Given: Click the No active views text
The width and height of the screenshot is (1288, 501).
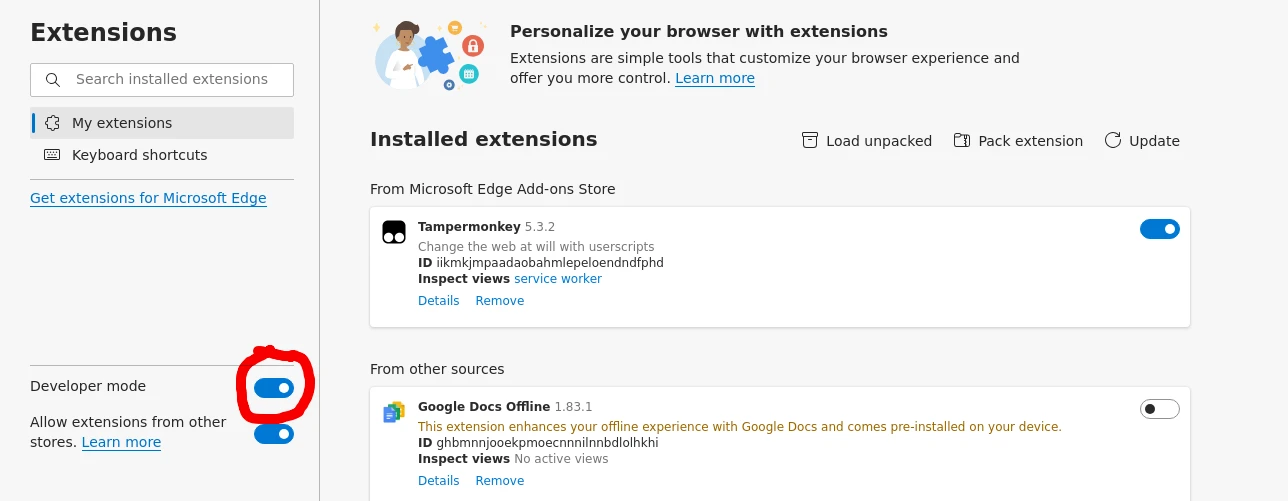Looking at the screenshot, I should coord(561,459).
